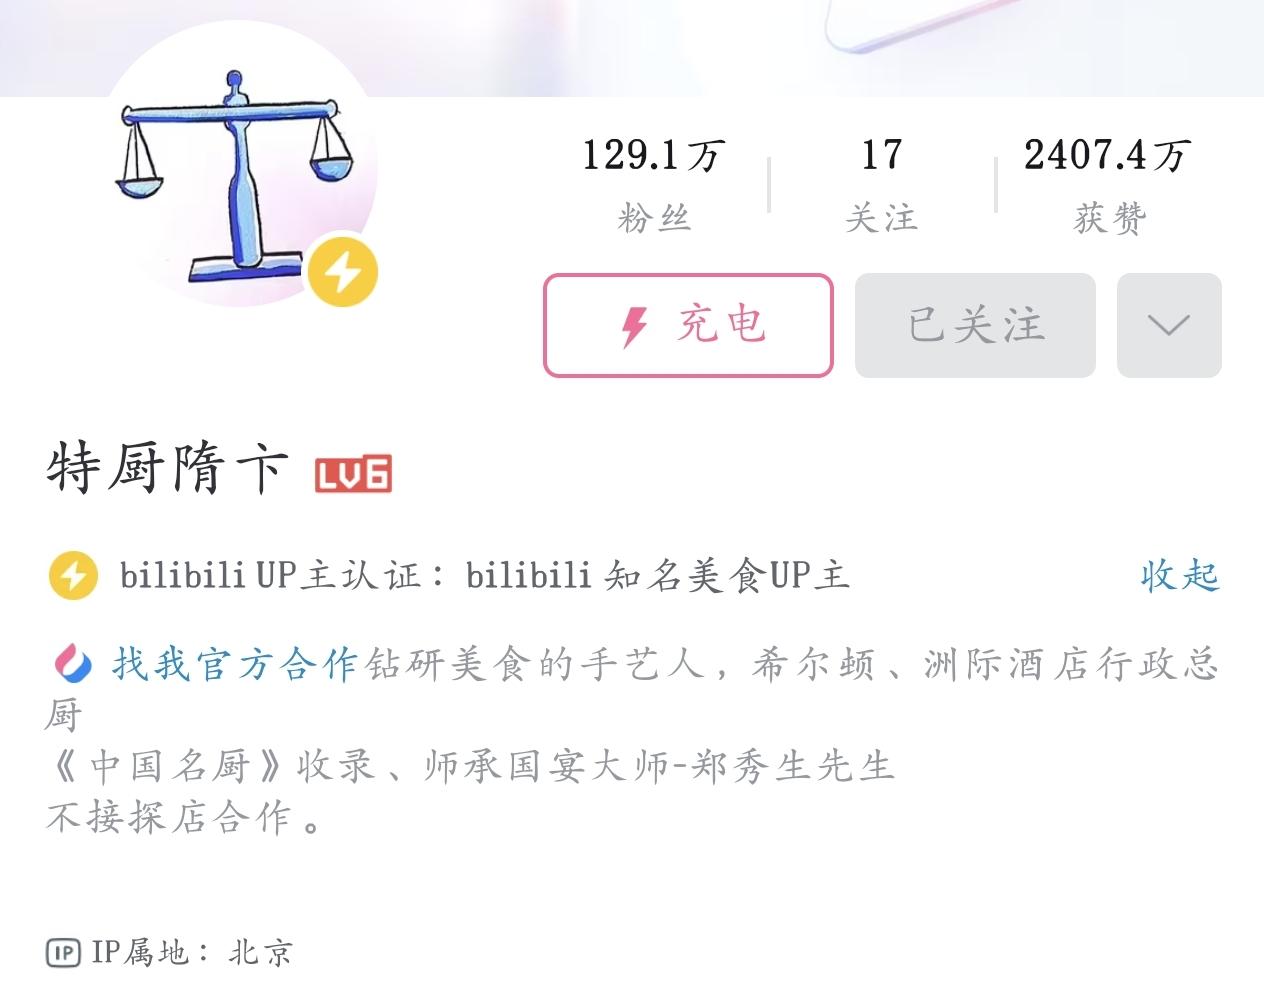This screenshot has height=999, width=1264.
Task: Toggle the 已关注 followed button
Action: (x=975, y=325)
